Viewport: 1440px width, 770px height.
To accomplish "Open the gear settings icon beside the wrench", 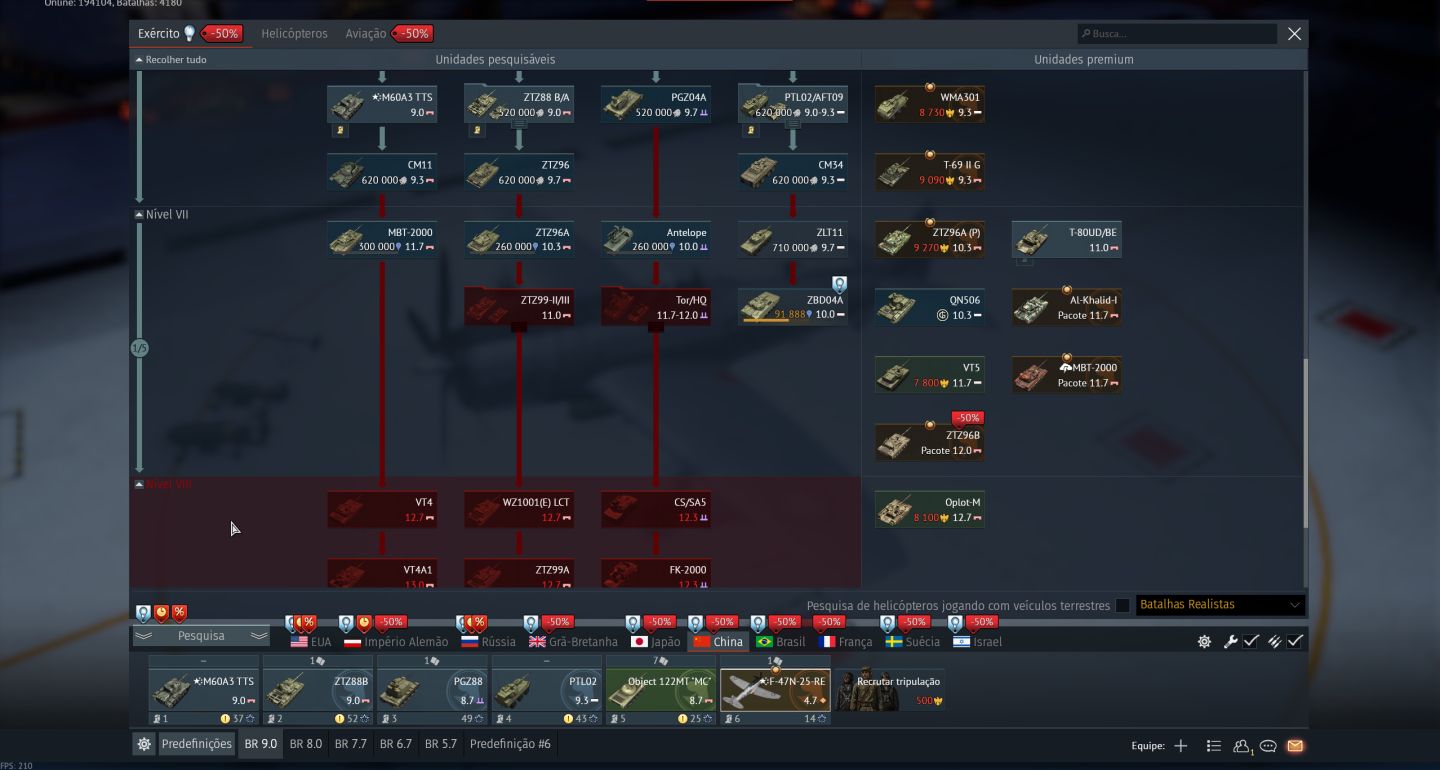I will click(1204, 642).
